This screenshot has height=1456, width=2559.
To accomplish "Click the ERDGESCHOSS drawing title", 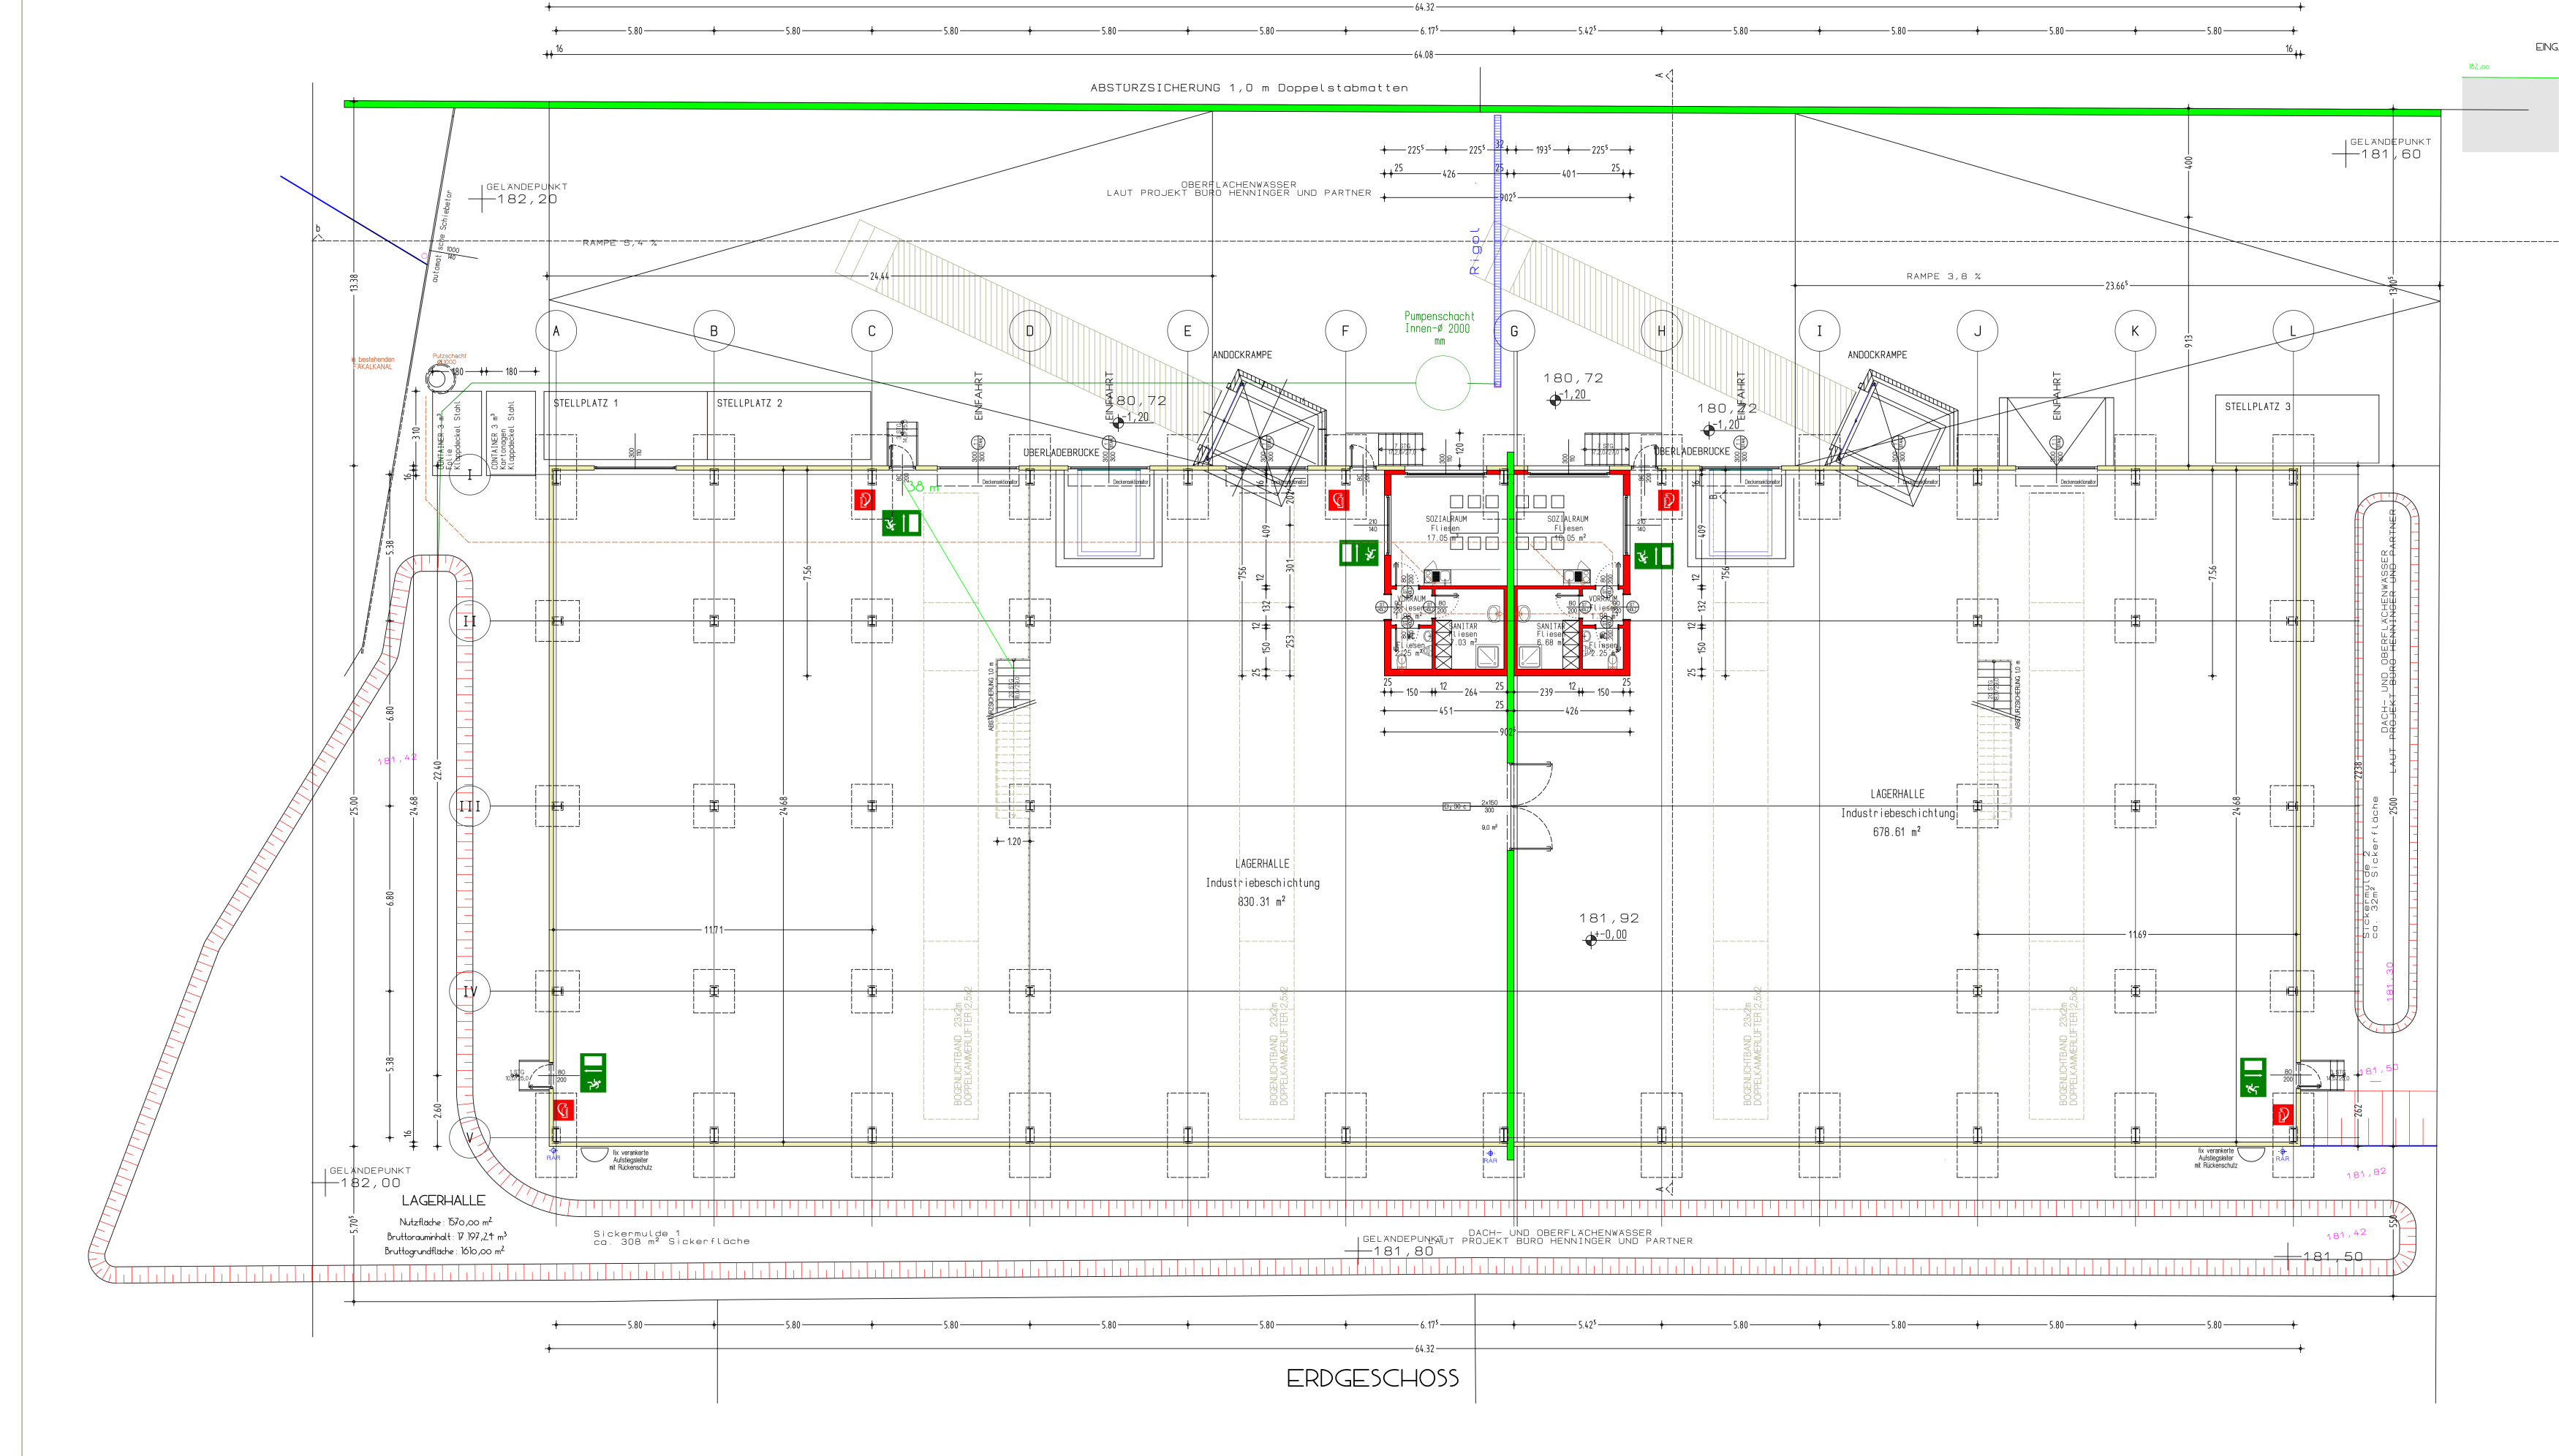I will (x=1372, y=1379).
